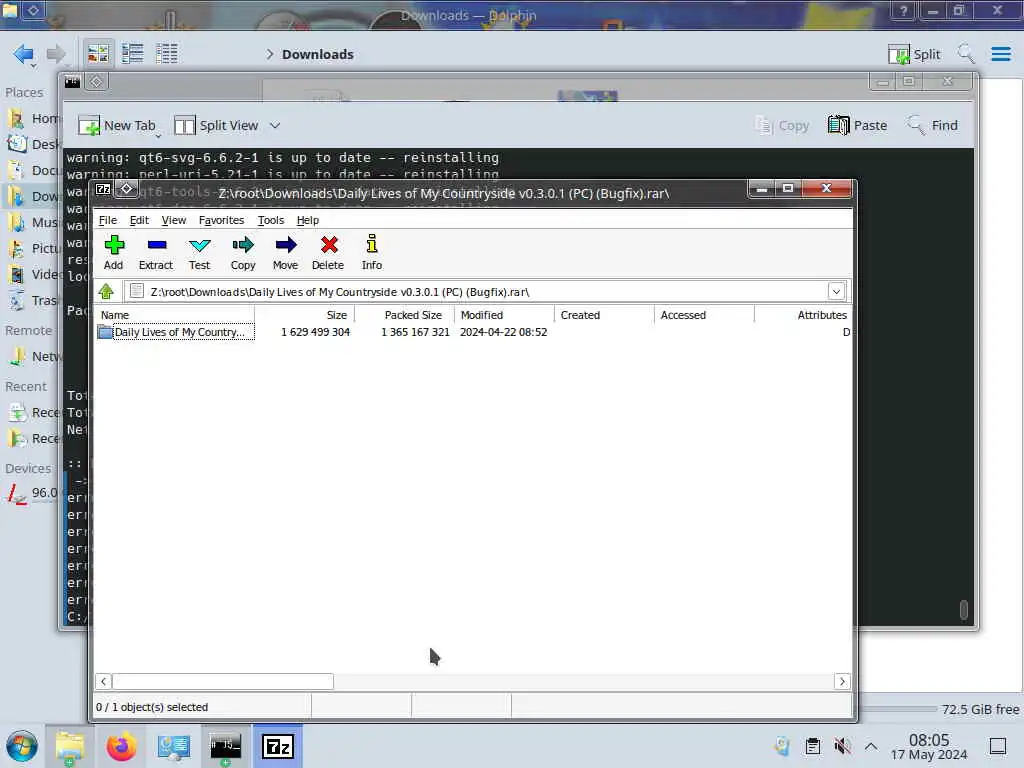Click the Split button in Dolphin
This screenshot has width=1024, height=768.
(914, 54)
